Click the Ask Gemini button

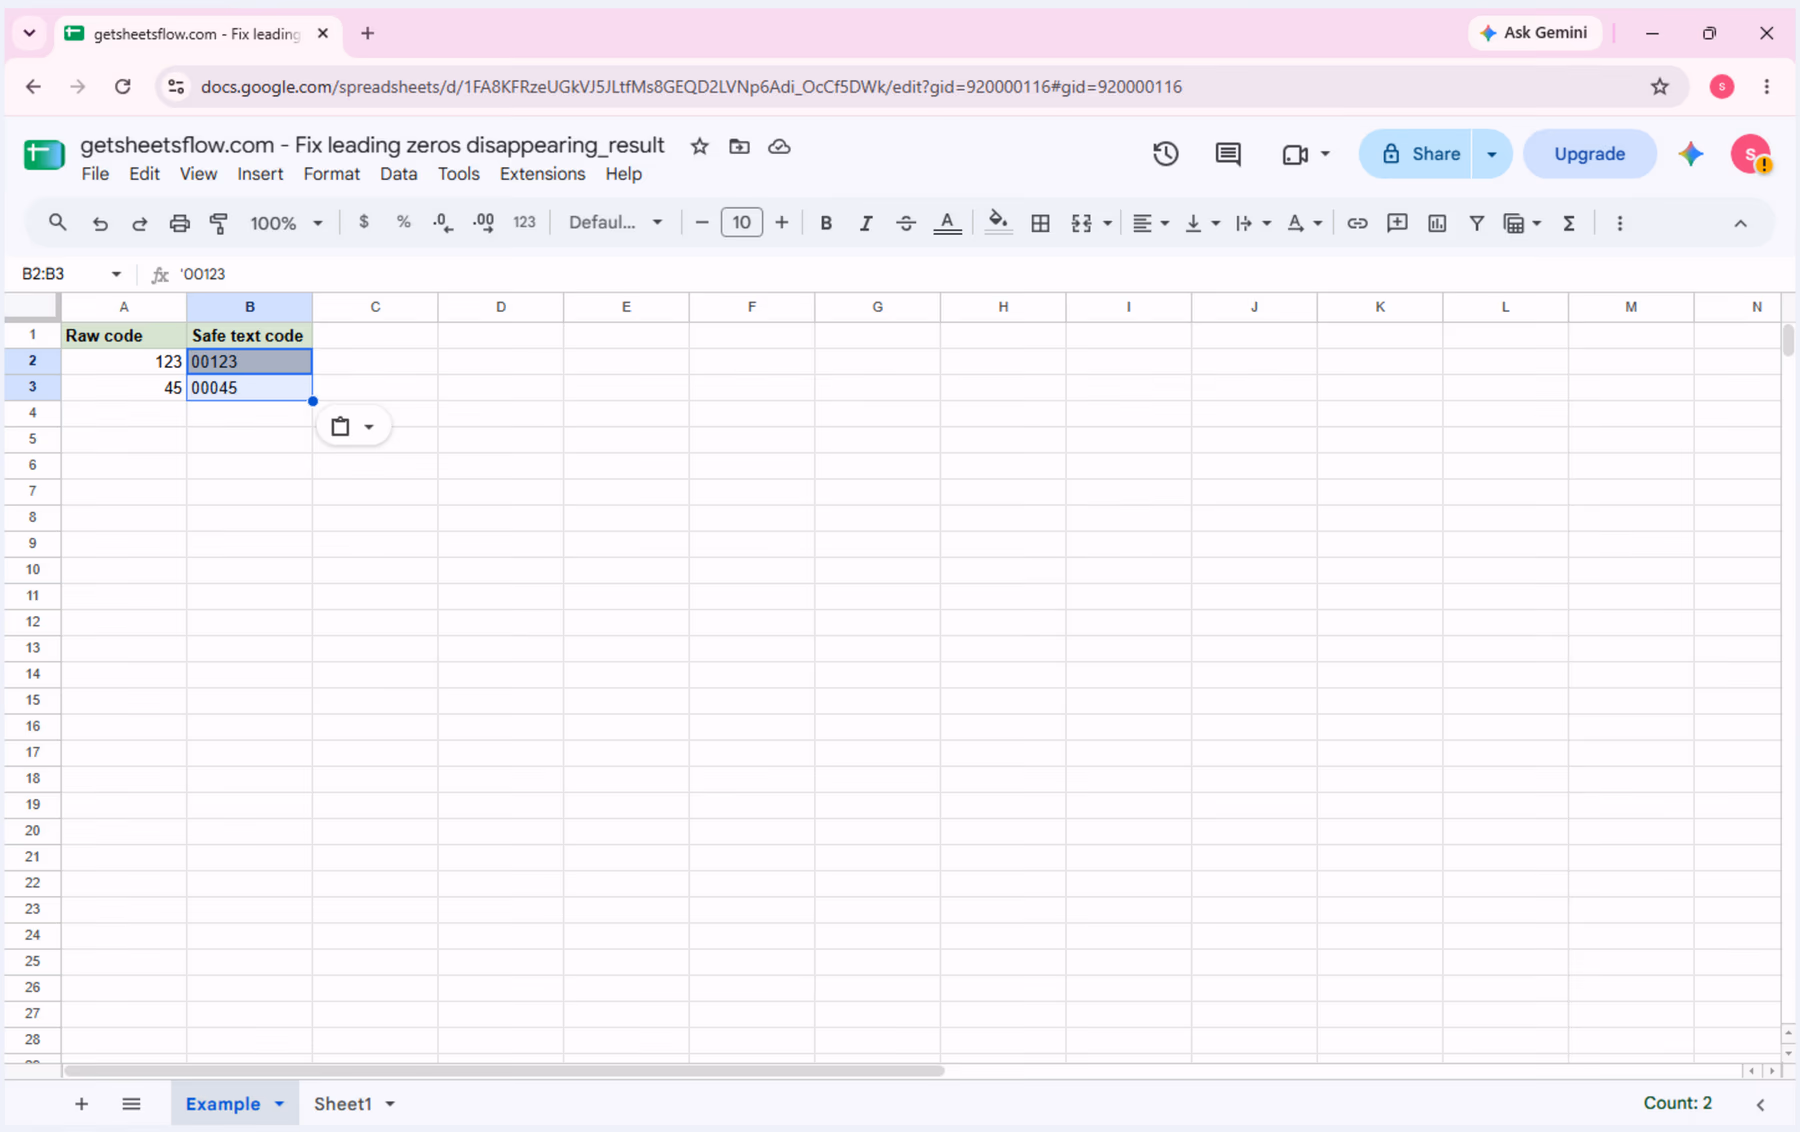[x=1534, y=33]
